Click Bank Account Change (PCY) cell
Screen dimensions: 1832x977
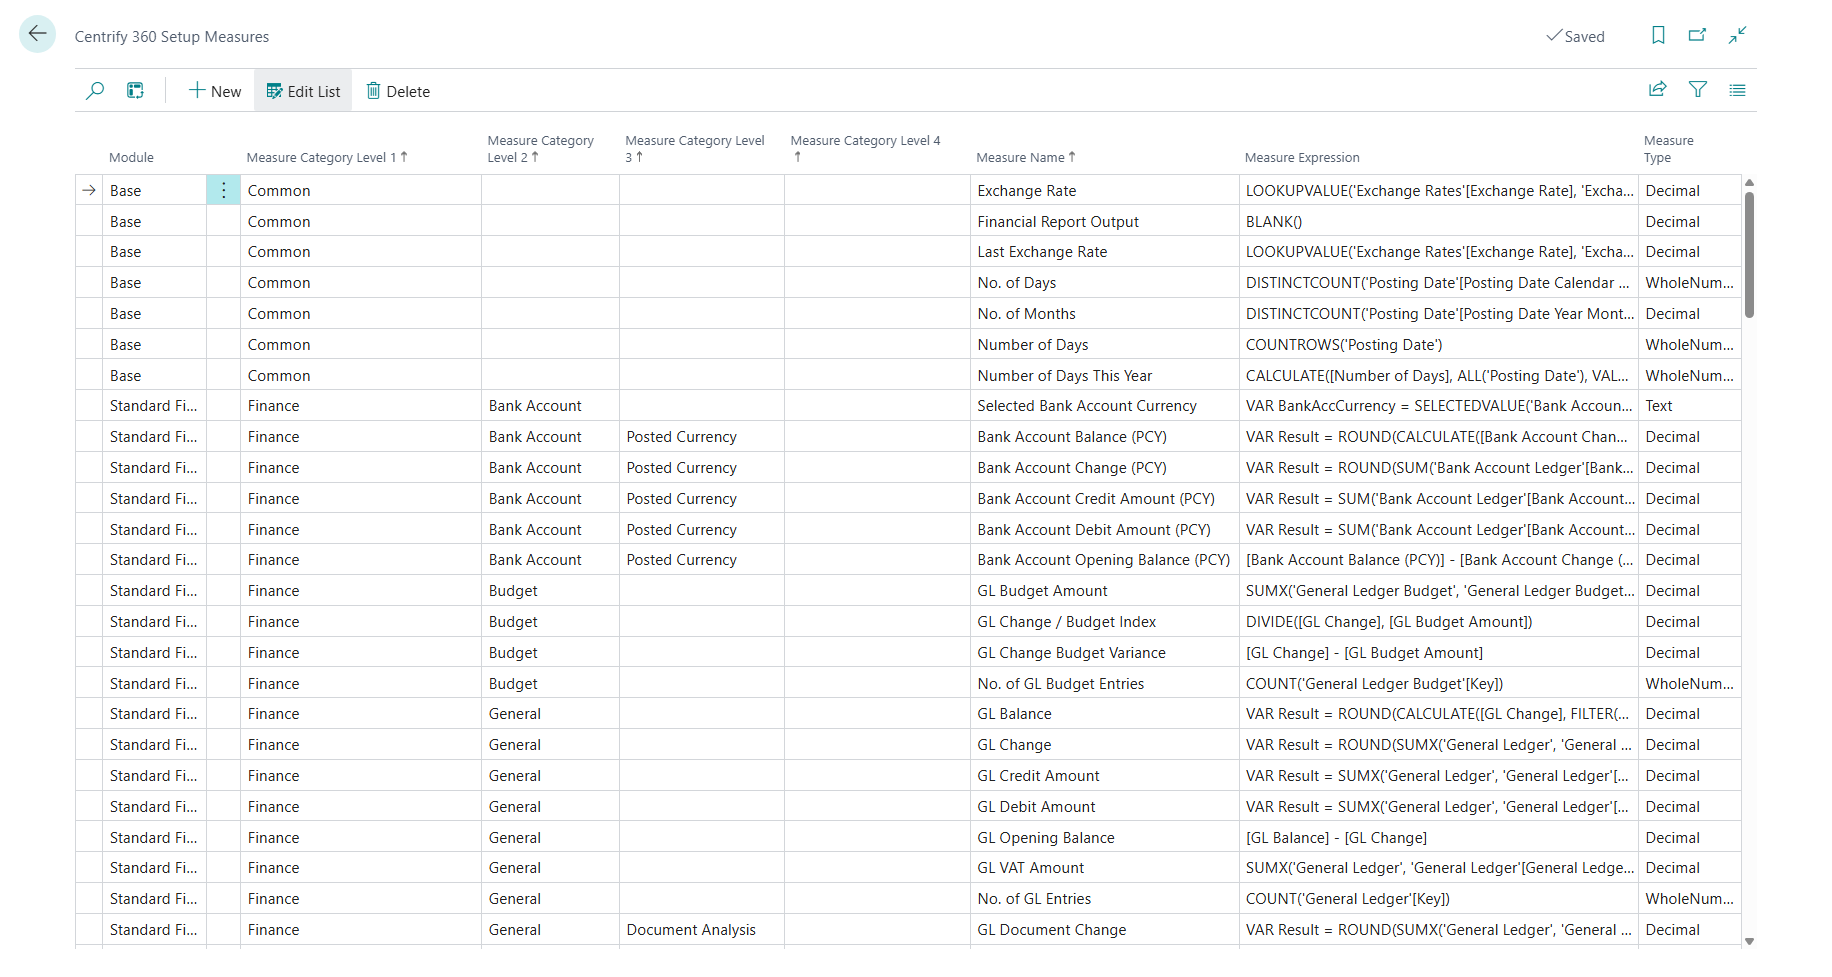pyautogui.click(x=1105, y=468)
